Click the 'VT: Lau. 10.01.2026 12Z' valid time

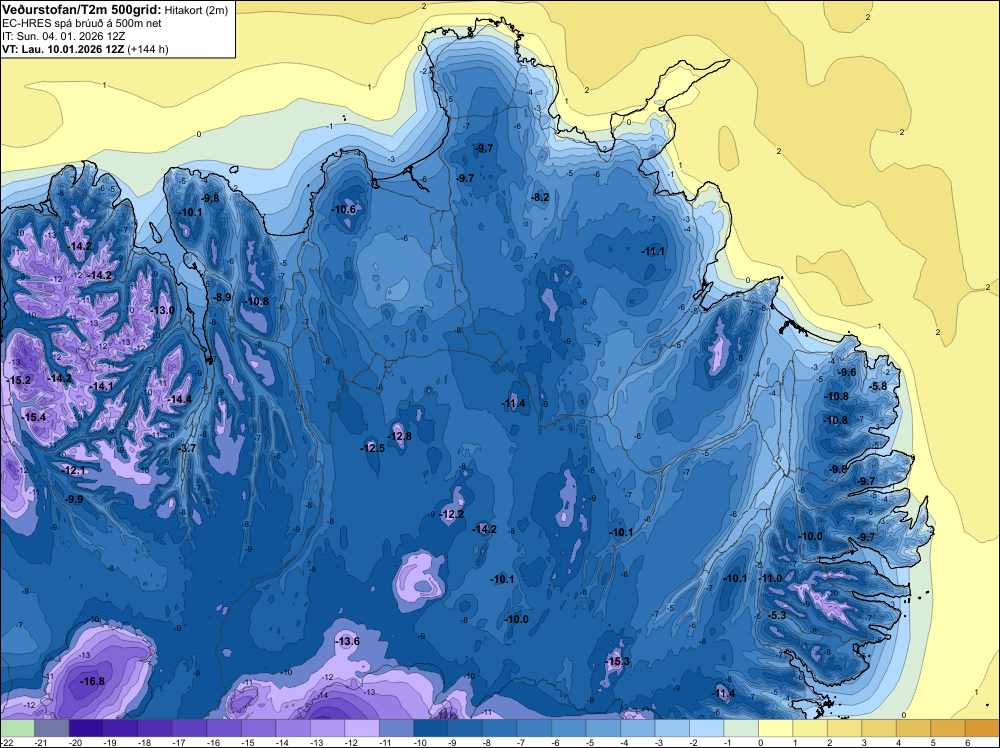[x=63, y=49]
